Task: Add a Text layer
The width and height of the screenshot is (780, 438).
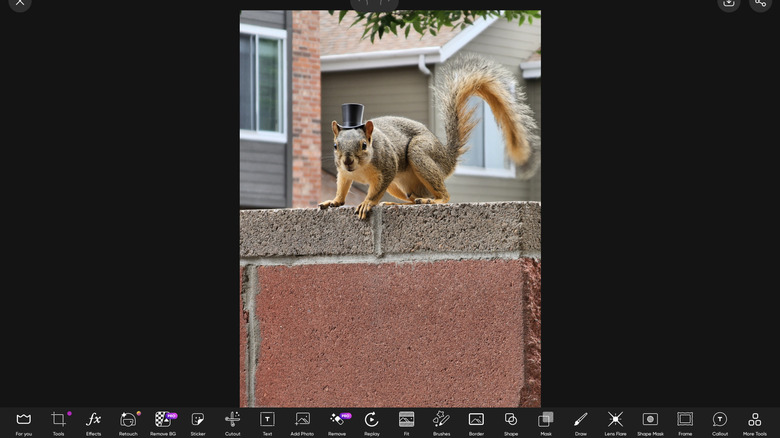Action: (267, 423)
